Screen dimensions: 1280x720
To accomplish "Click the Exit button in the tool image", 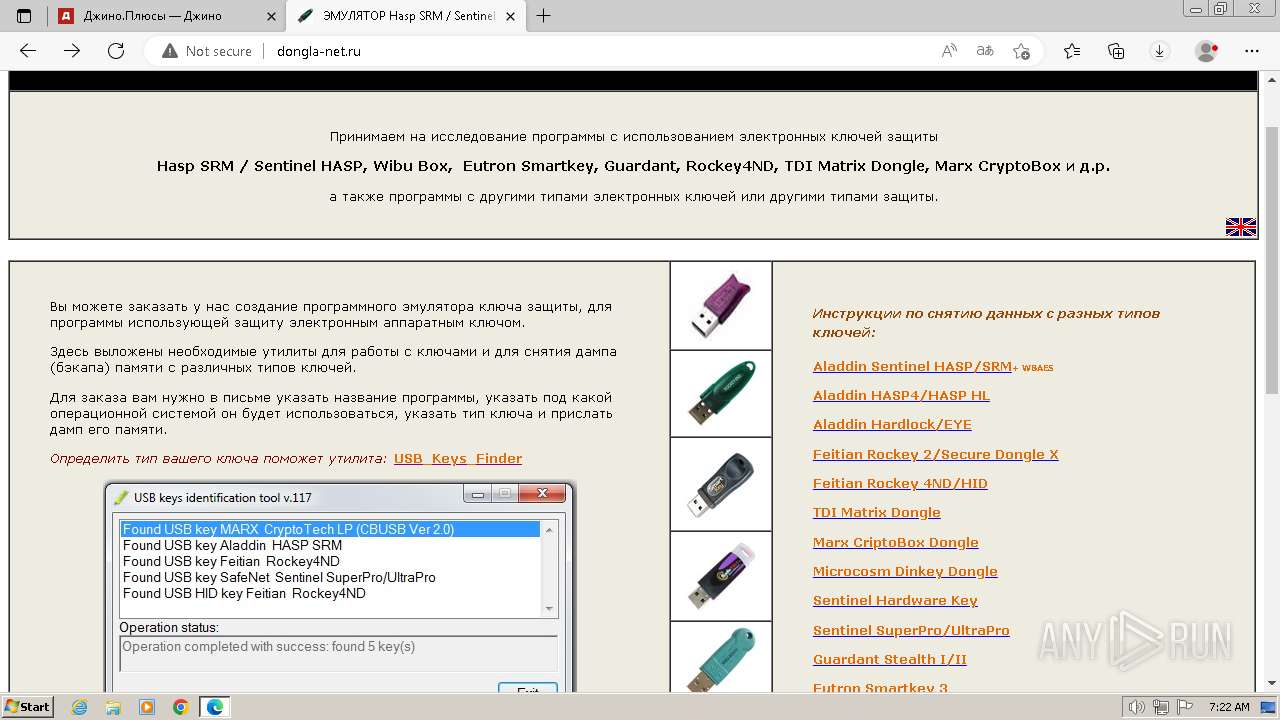I will click(x=528, y=688).
